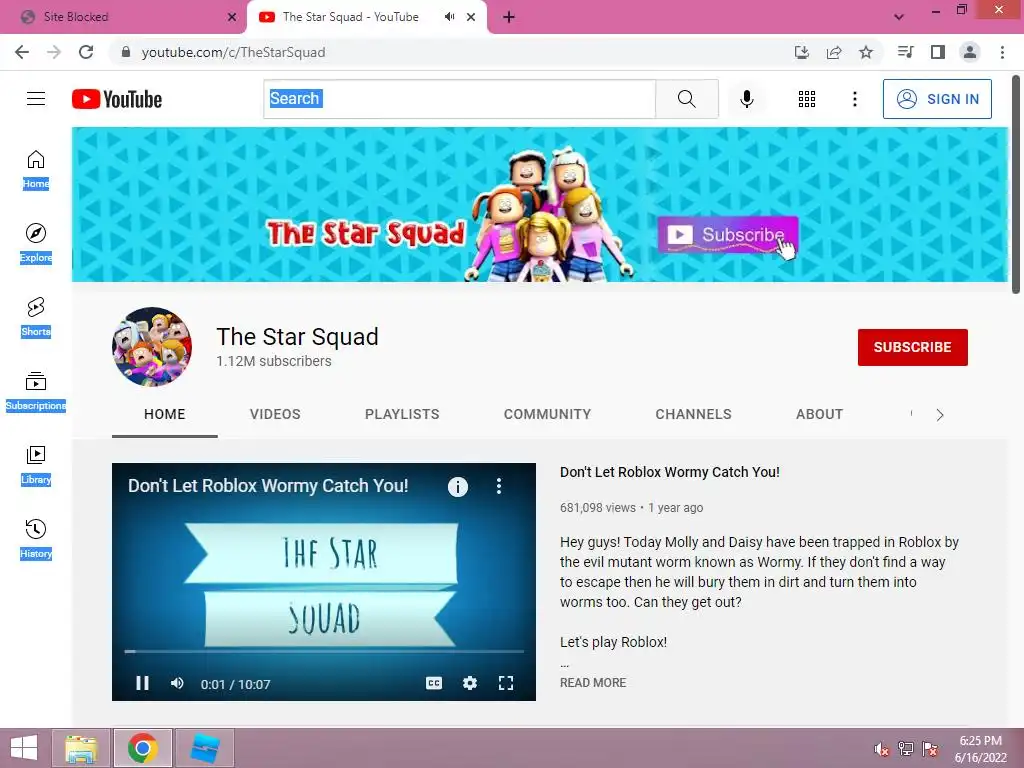The width and height of the screenshot is (1024, 768).
Task: Close The Star Squad YouTube tab
Action: 471,17
